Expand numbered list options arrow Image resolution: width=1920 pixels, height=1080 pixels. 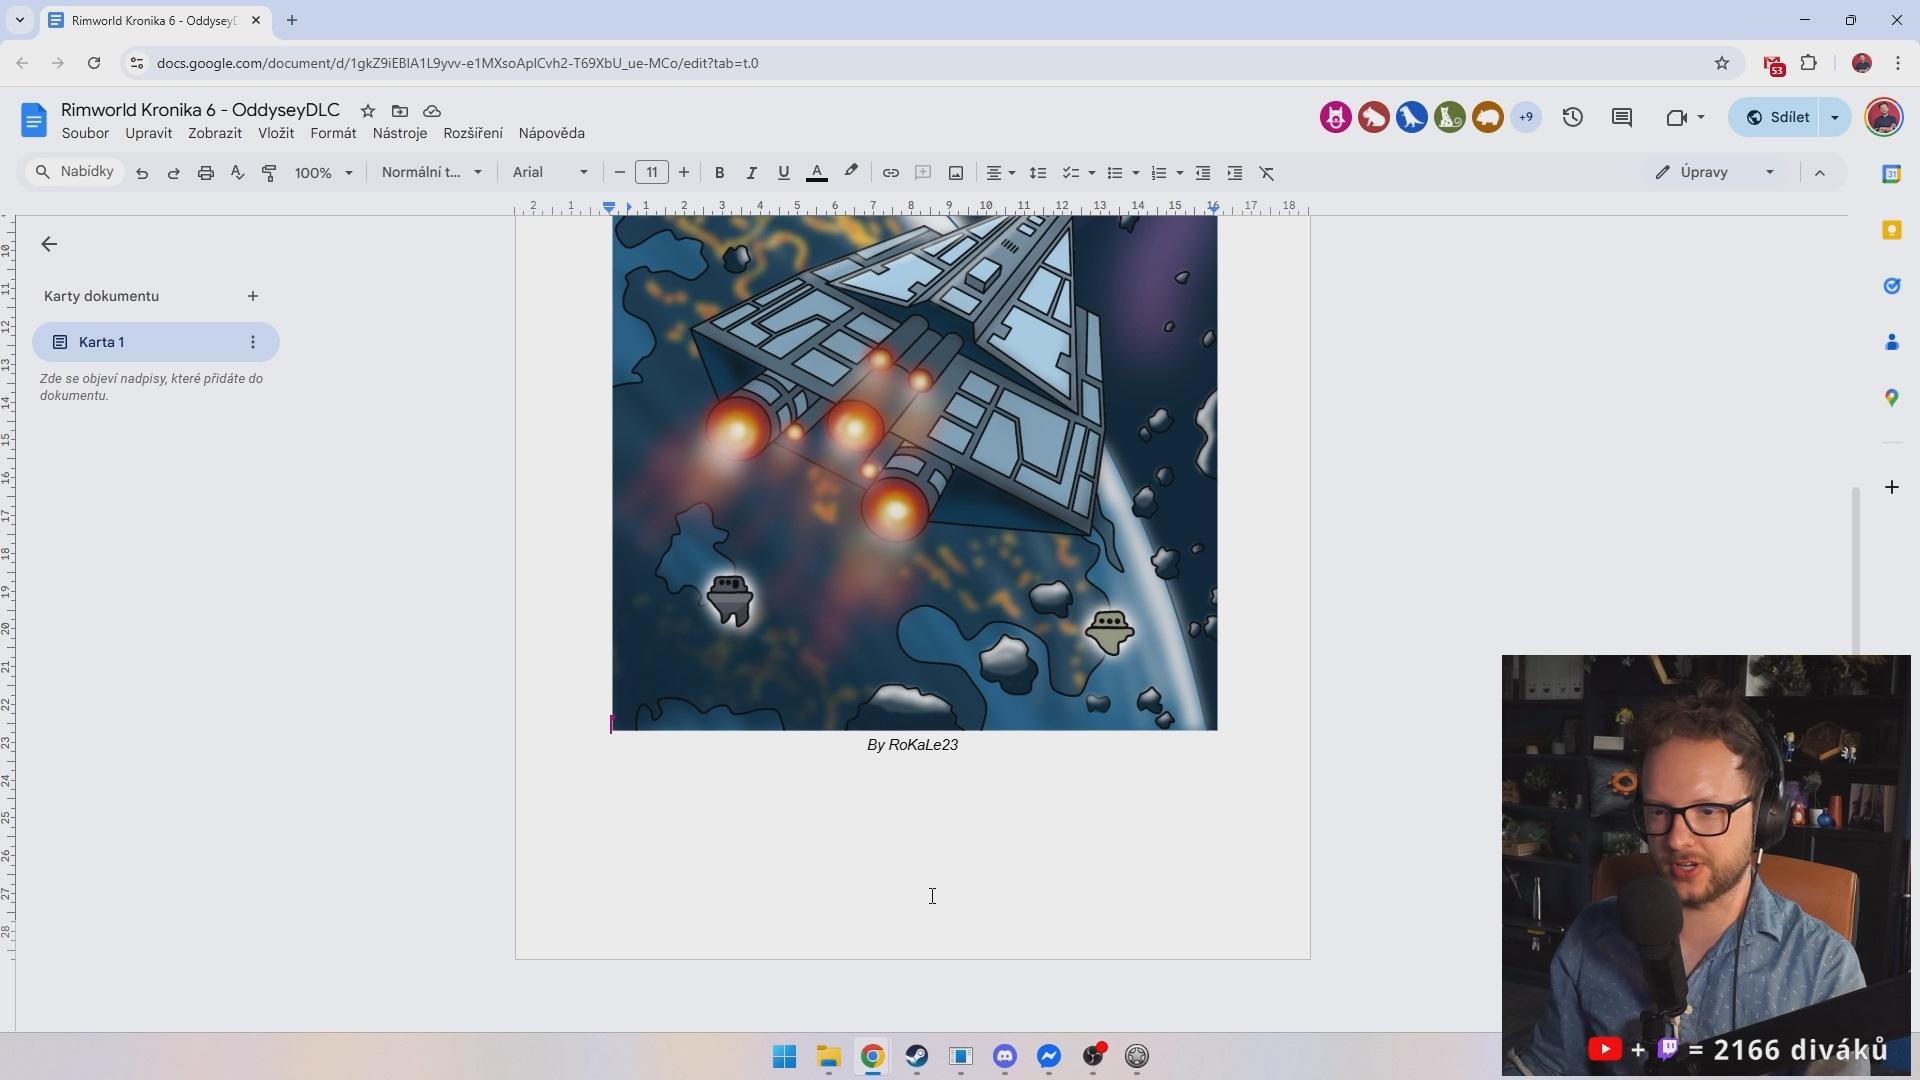click(1180, 173)
